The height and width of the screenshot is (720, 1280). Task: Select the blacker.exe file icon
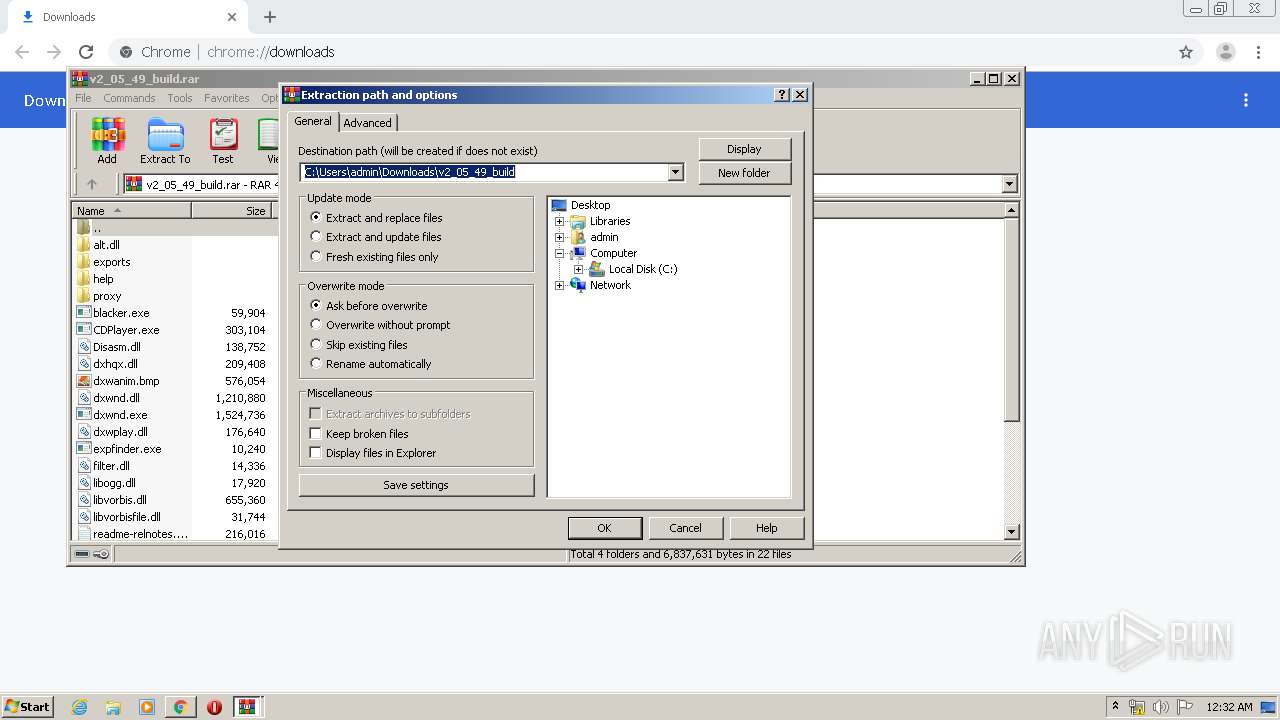point(84,313)
